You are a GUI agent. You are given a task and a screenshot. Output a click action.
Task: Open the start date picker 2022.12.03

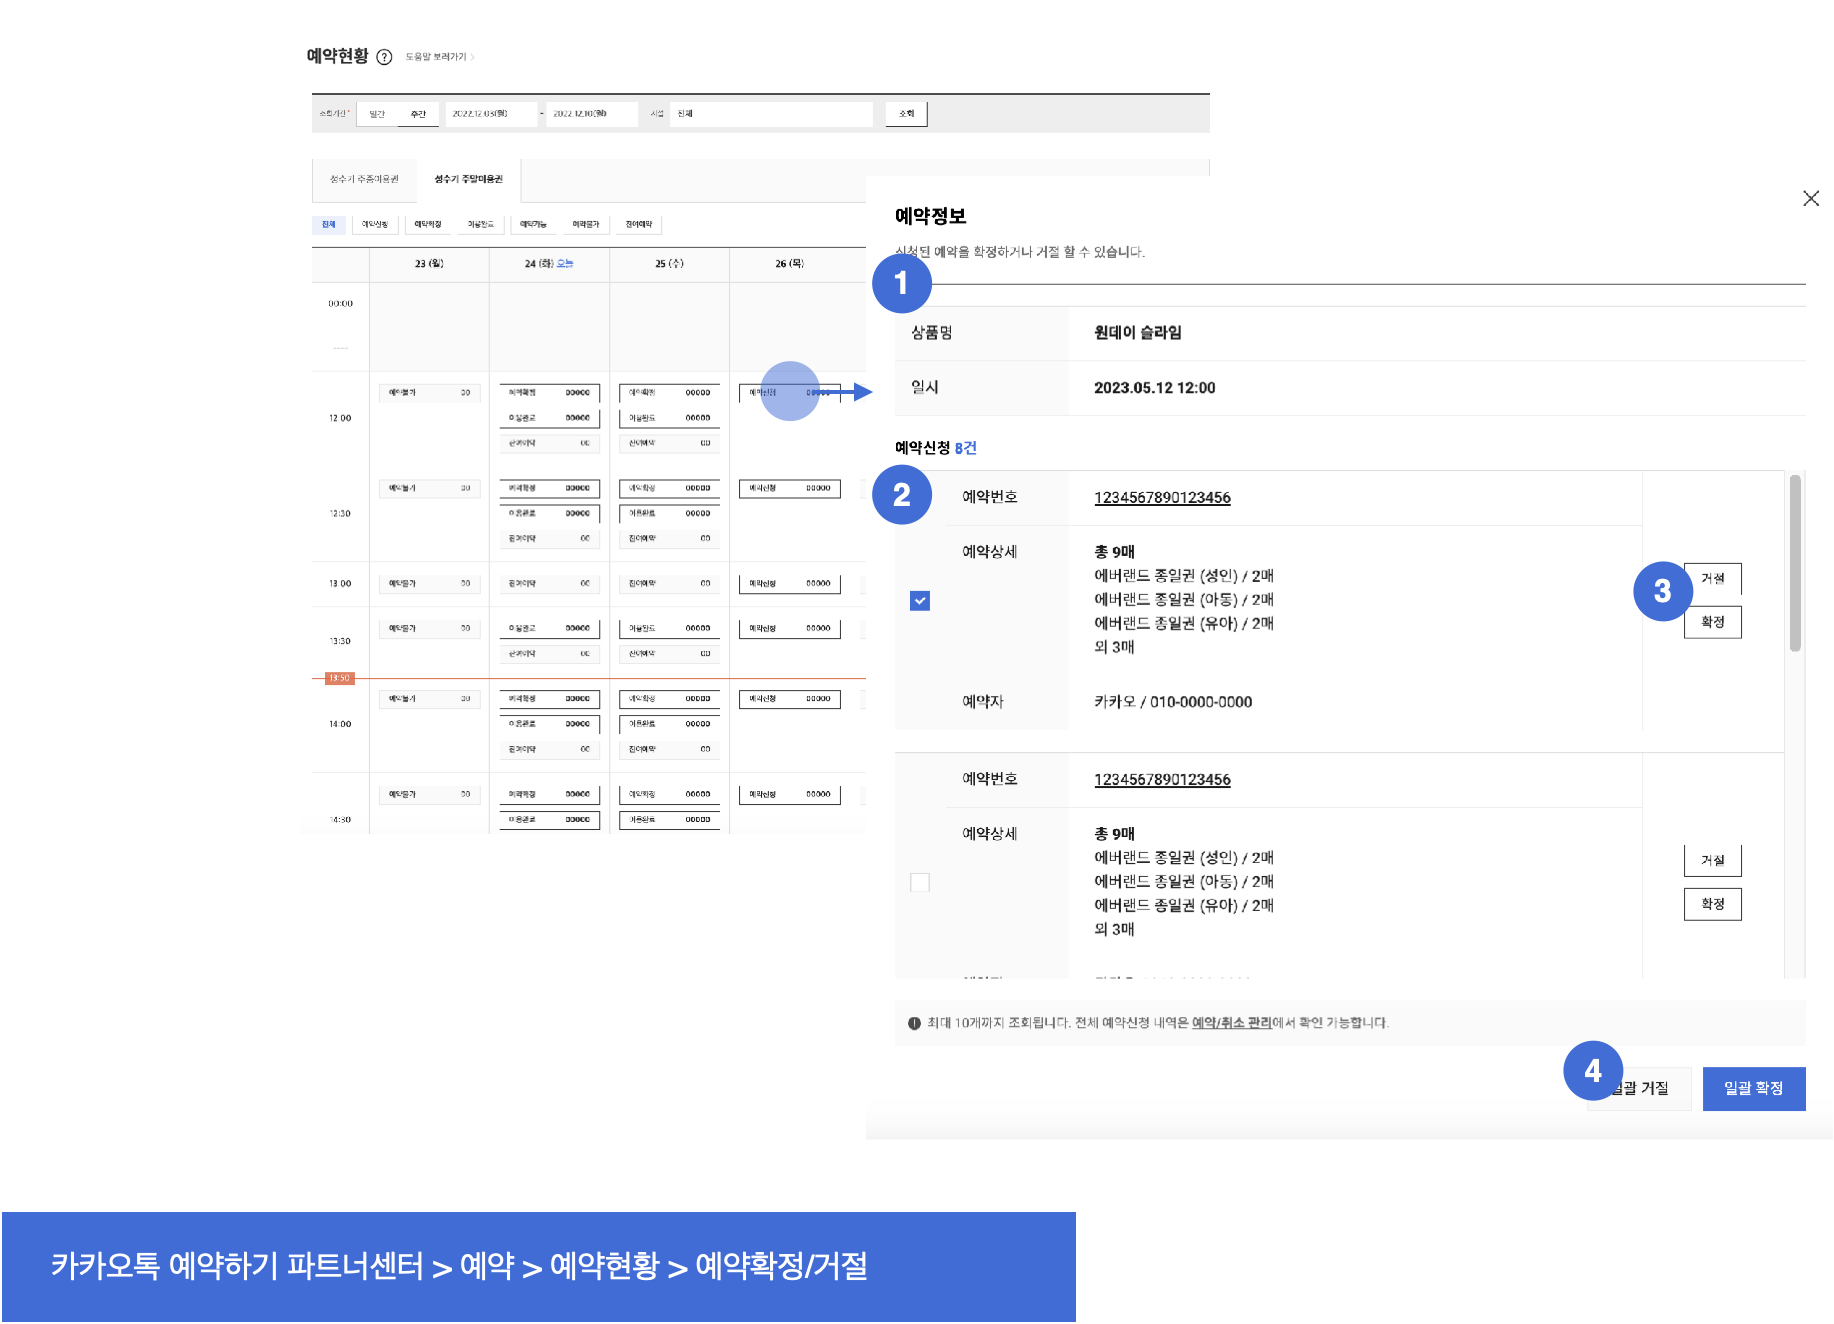pyautogui.click(x=490, y=114)
